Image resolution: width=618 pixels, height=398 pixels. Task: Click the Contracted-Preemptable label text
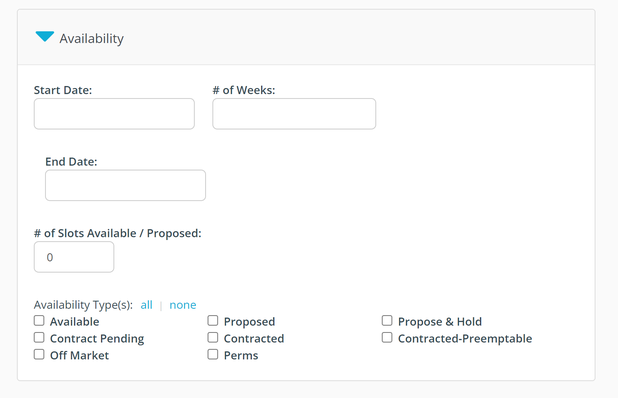[465, 338]
